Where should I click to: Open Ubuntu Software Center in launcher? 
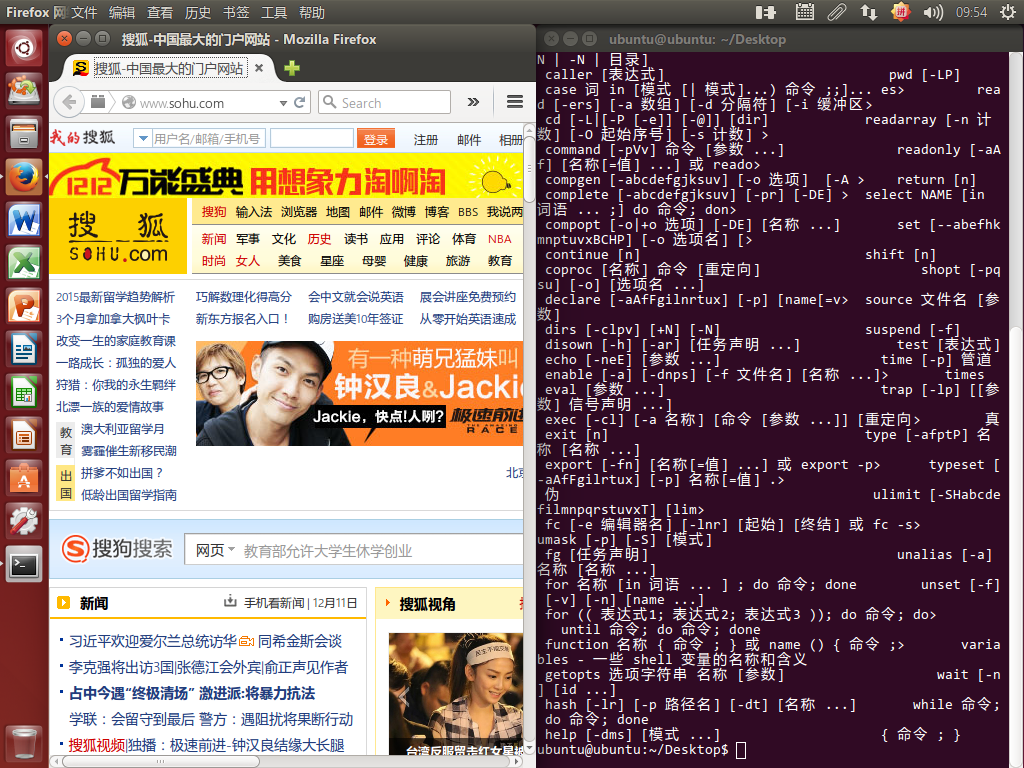tap(24, 479)
